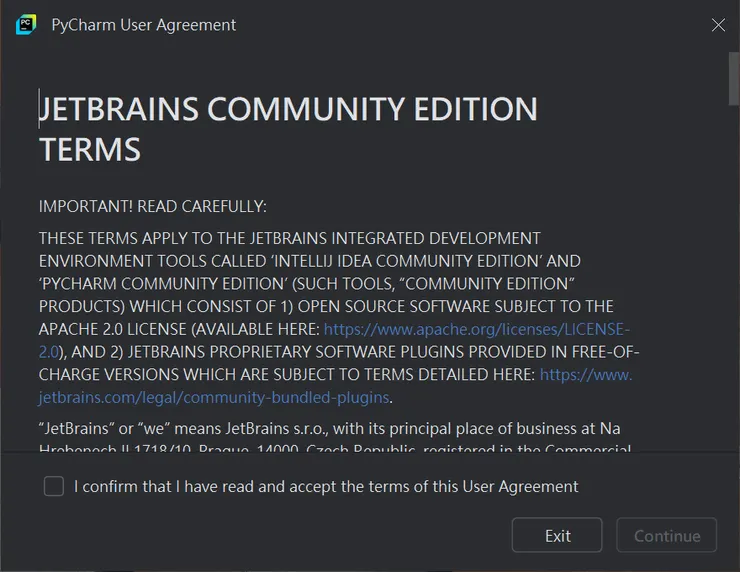Screen dimensions: 740x572
Task: Click the 'IMPORTANT! READ CAREFULLY:' line
Action: click(153, 207)
